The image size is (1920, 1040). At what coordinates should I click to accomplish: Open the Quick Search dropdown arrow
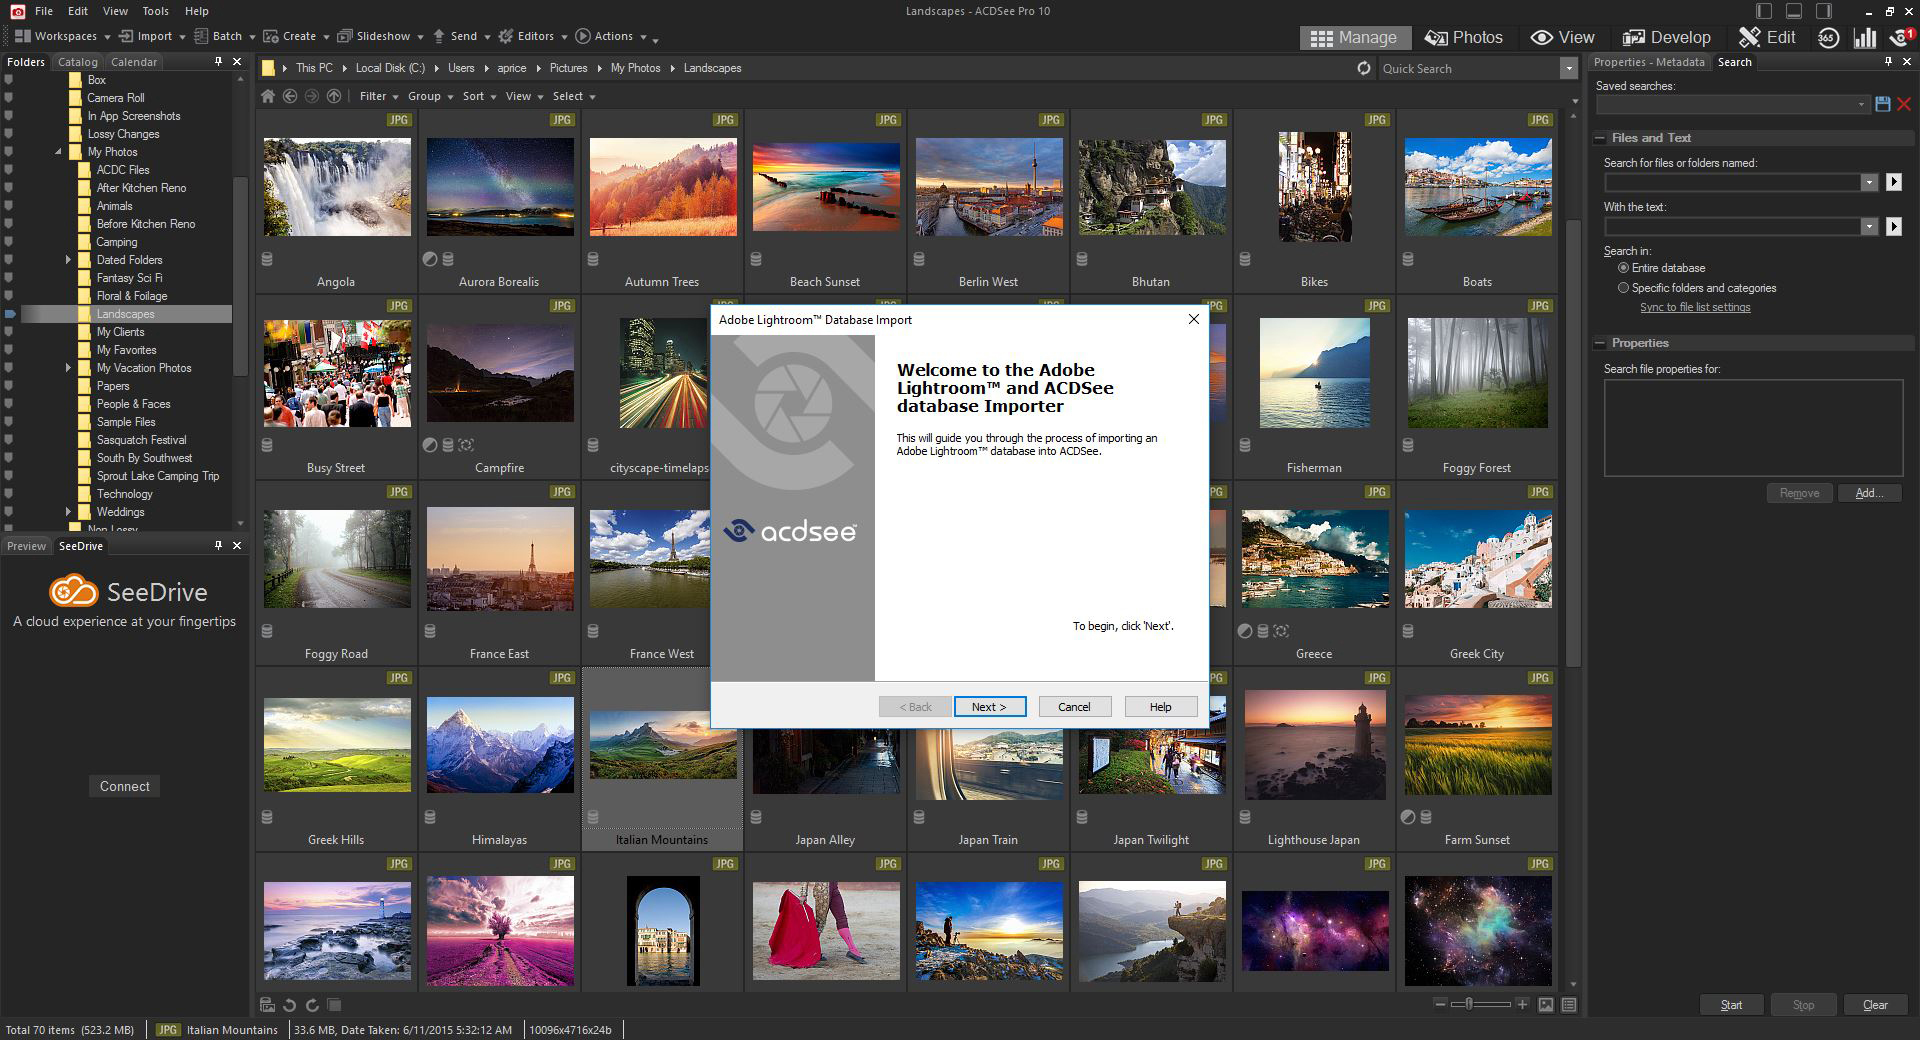tap(1567, 68)
